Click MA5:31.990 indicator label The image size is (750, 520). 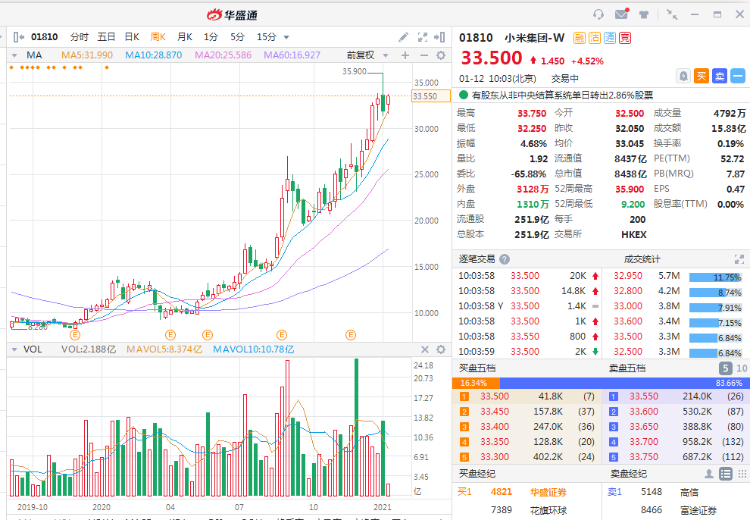[x=87, y=55]
